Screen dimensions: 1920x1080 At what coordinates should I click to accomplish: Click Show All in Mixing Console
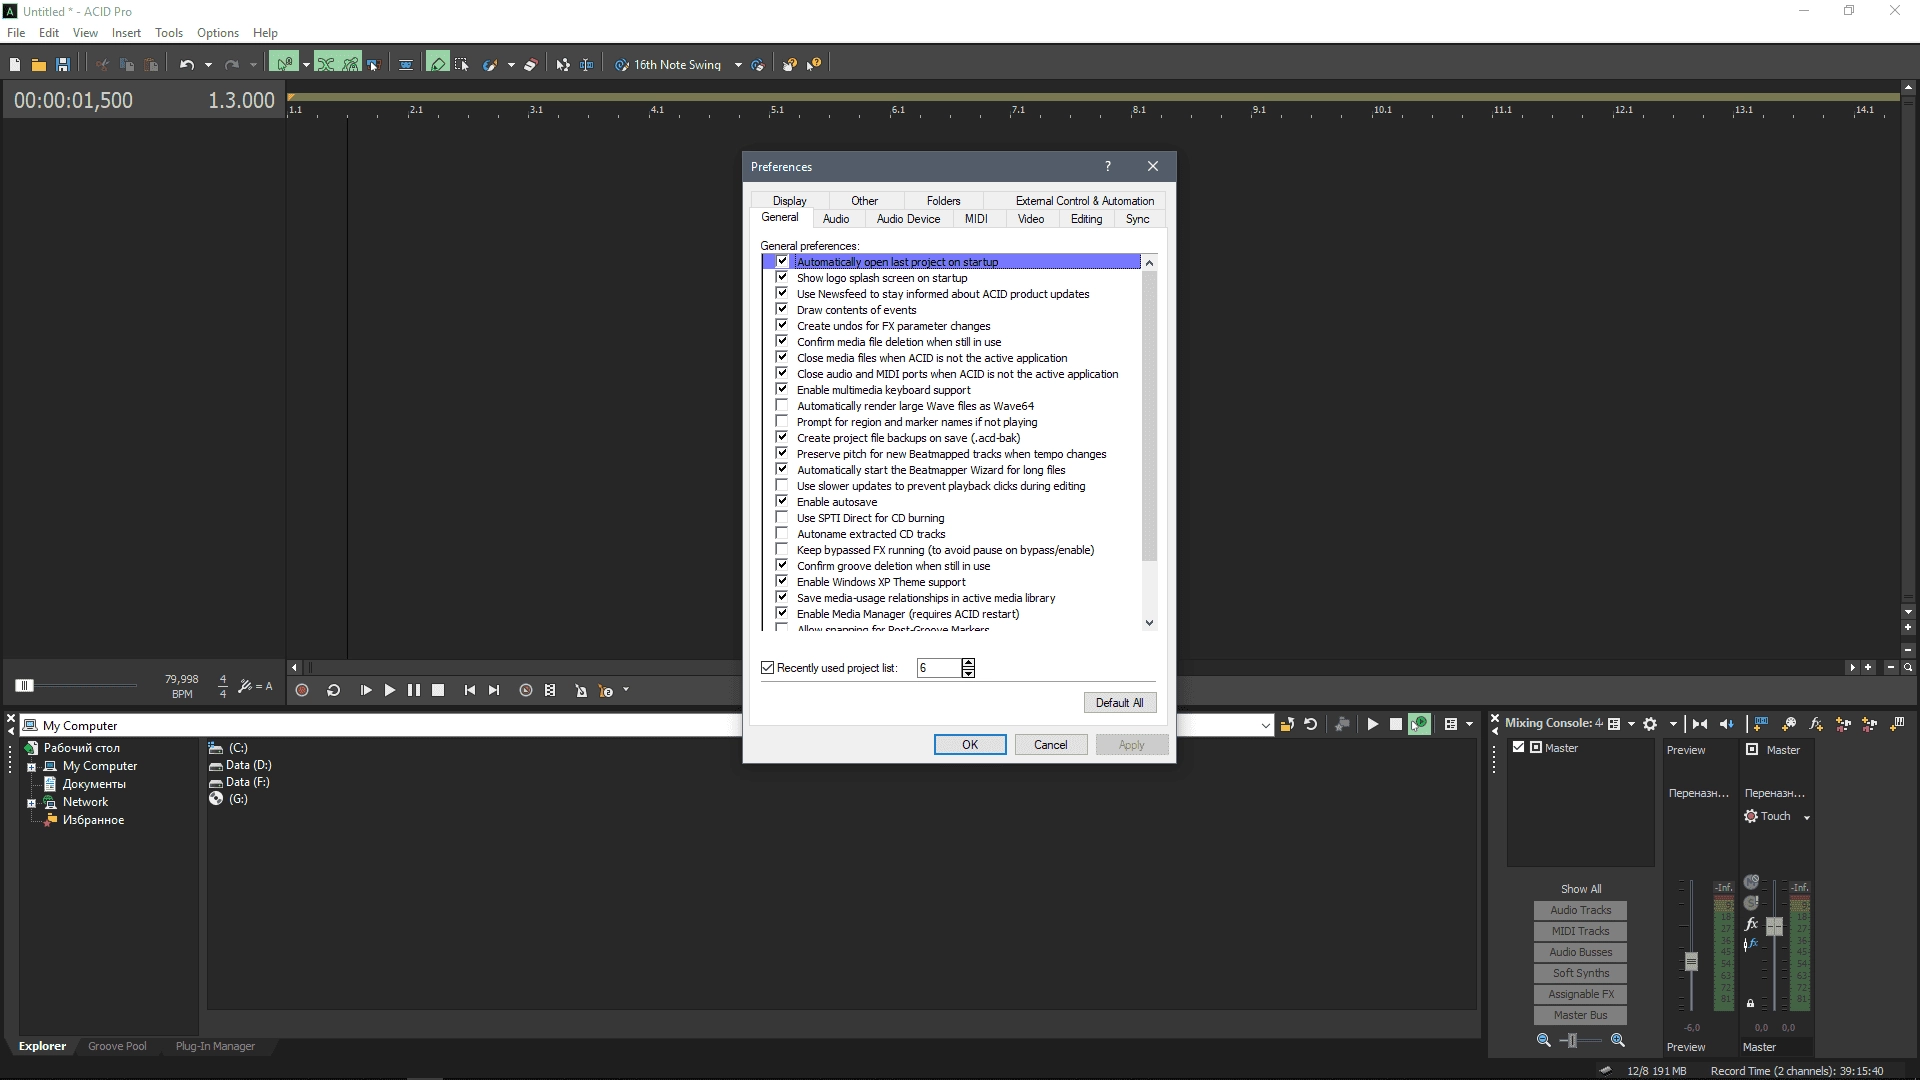[1580, 889]
